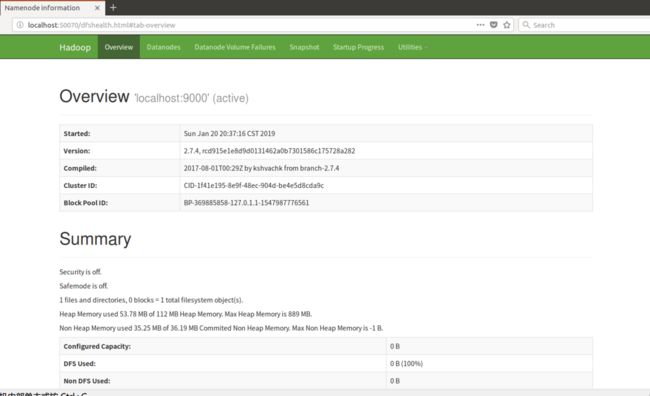650x396 pixels.
Task: Select the CID-1f41e195 cluster ID value
Action: (x=254, y=185)
